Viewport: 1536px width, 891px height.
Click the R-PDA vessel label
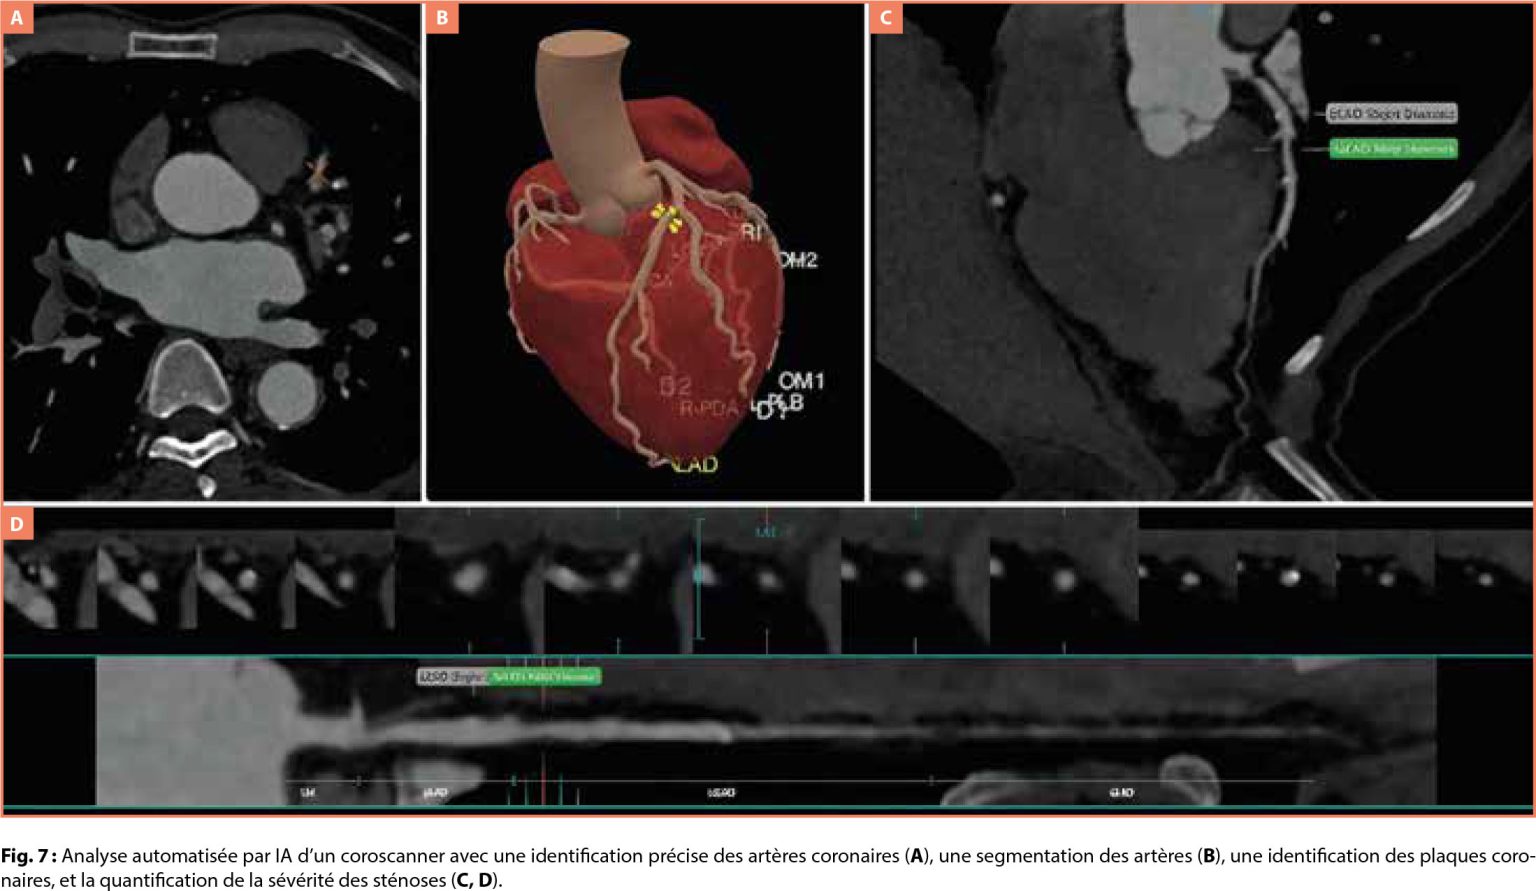coord(709,409)
